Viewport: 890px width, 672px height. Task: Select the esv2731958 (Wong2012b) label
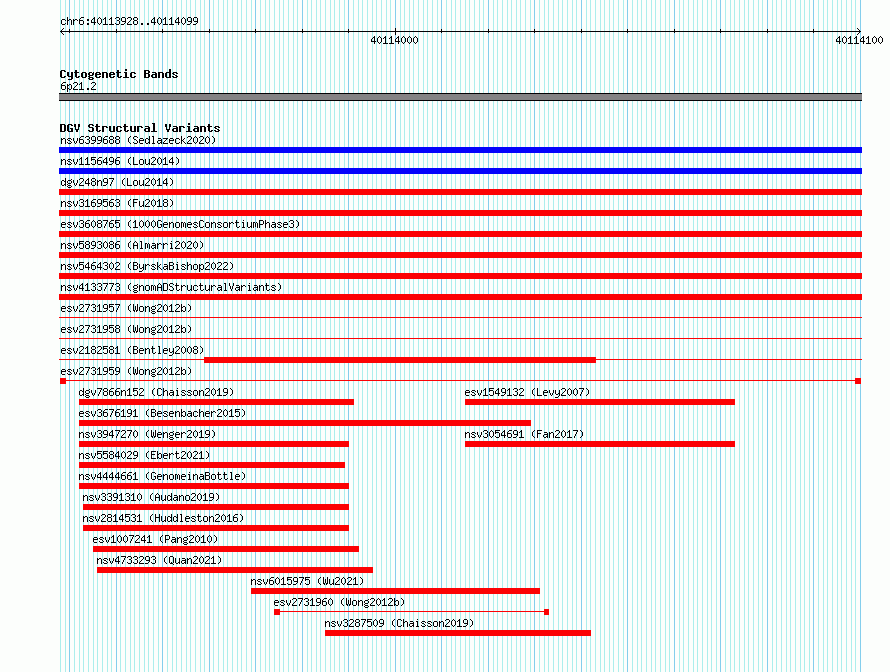click(126, 329)
